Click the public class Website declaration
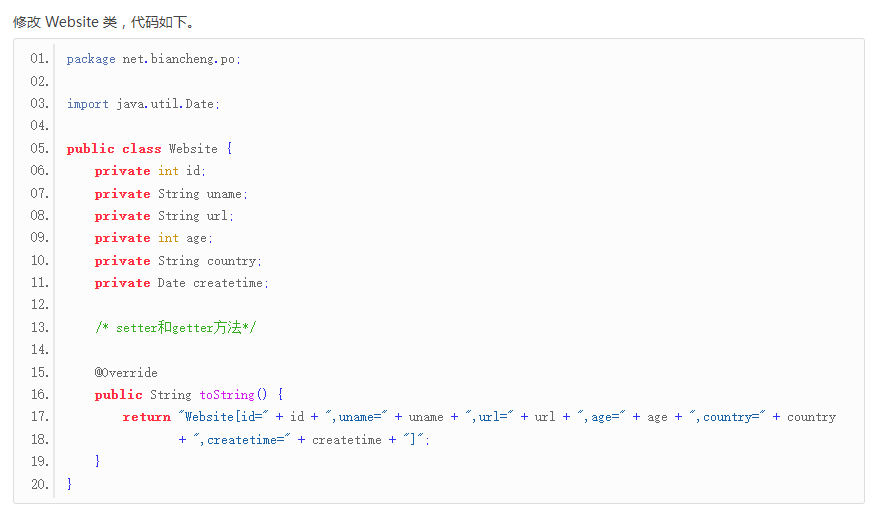Image resolution: width=872 pixels, height=508 pixels. point(149,149)
